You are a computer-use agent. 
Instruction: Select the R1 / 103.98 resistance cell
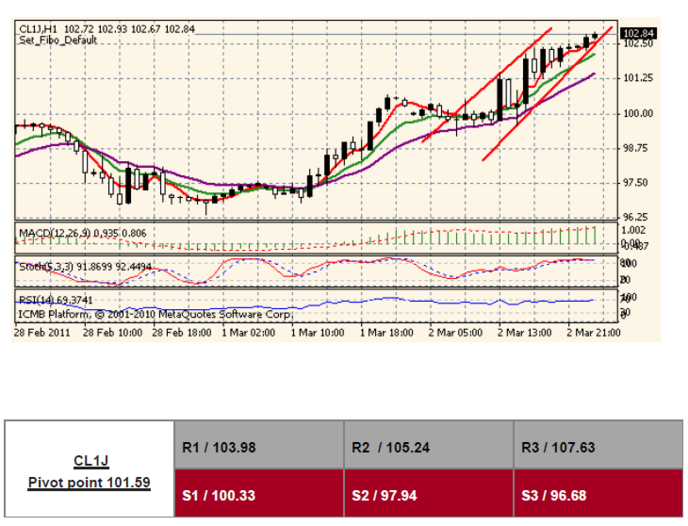[254, 447]
